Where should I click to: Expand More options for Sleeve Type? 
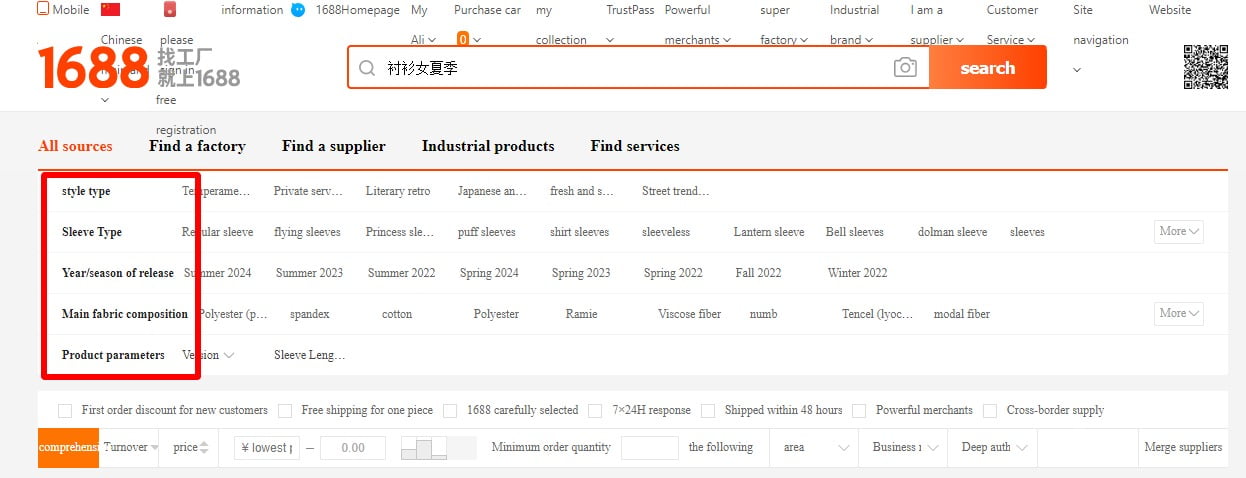1178,232
